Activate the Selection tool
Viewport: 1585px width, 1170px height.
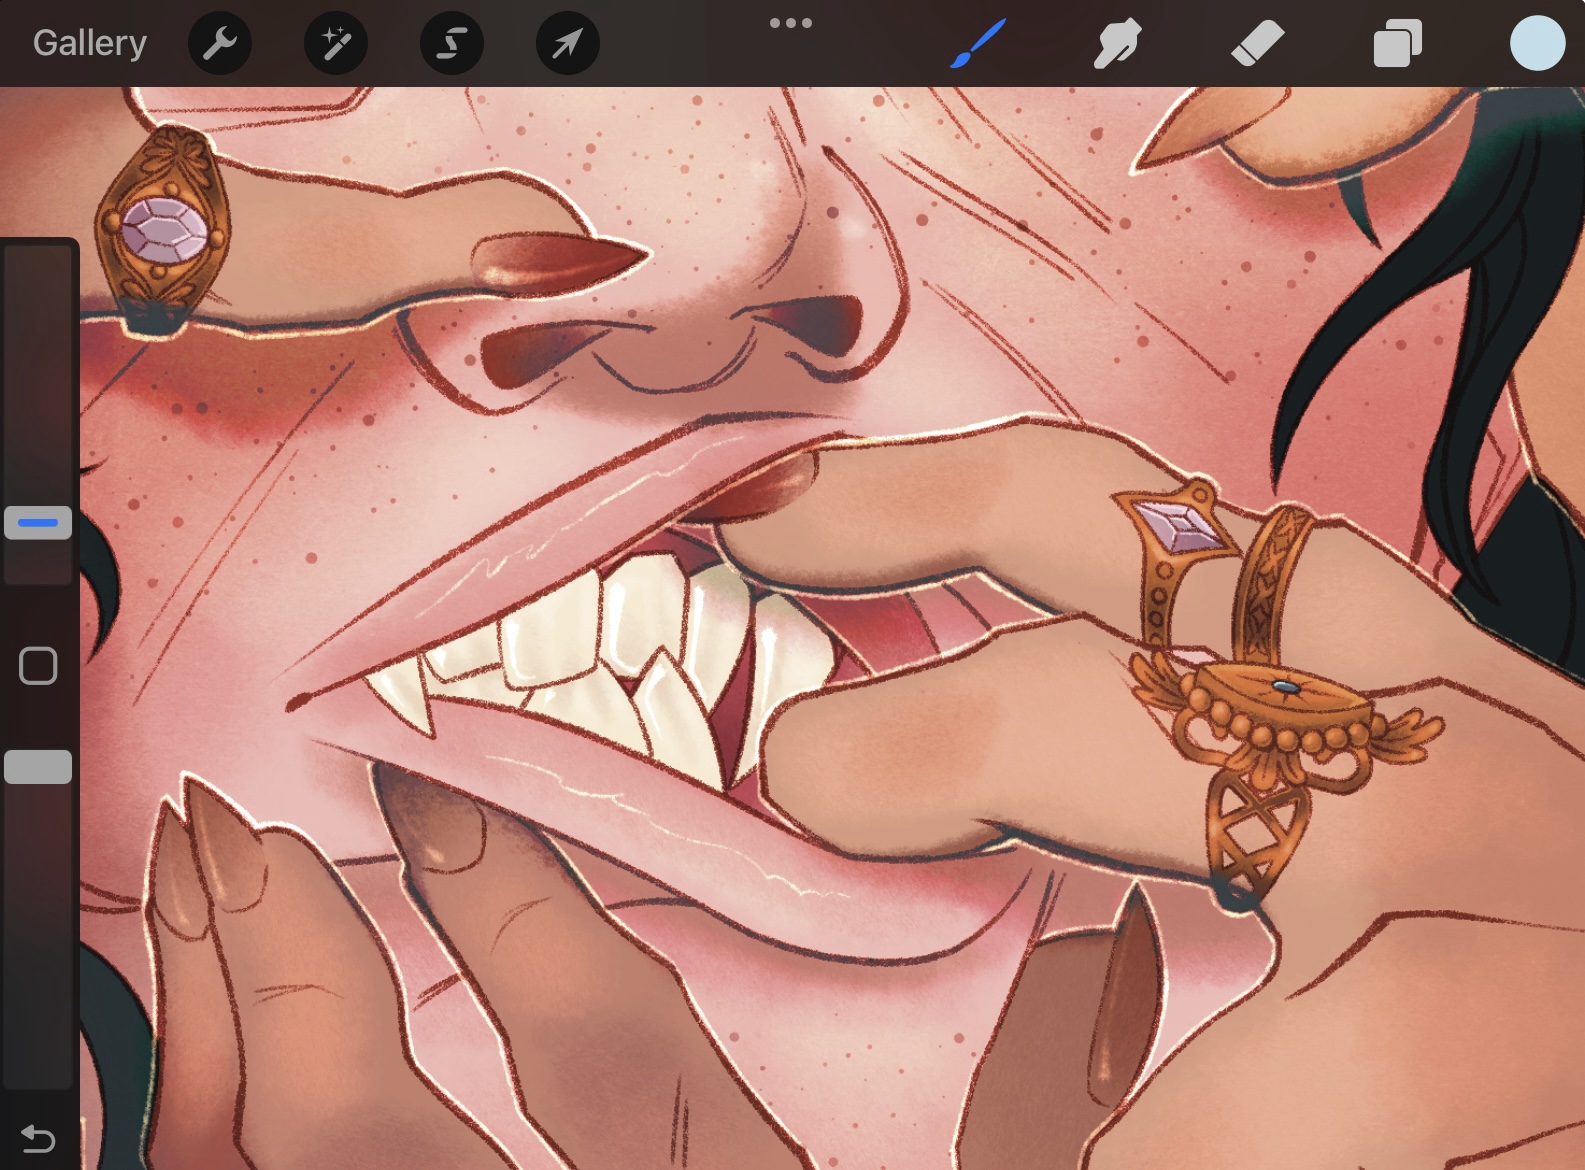[452, 43]
